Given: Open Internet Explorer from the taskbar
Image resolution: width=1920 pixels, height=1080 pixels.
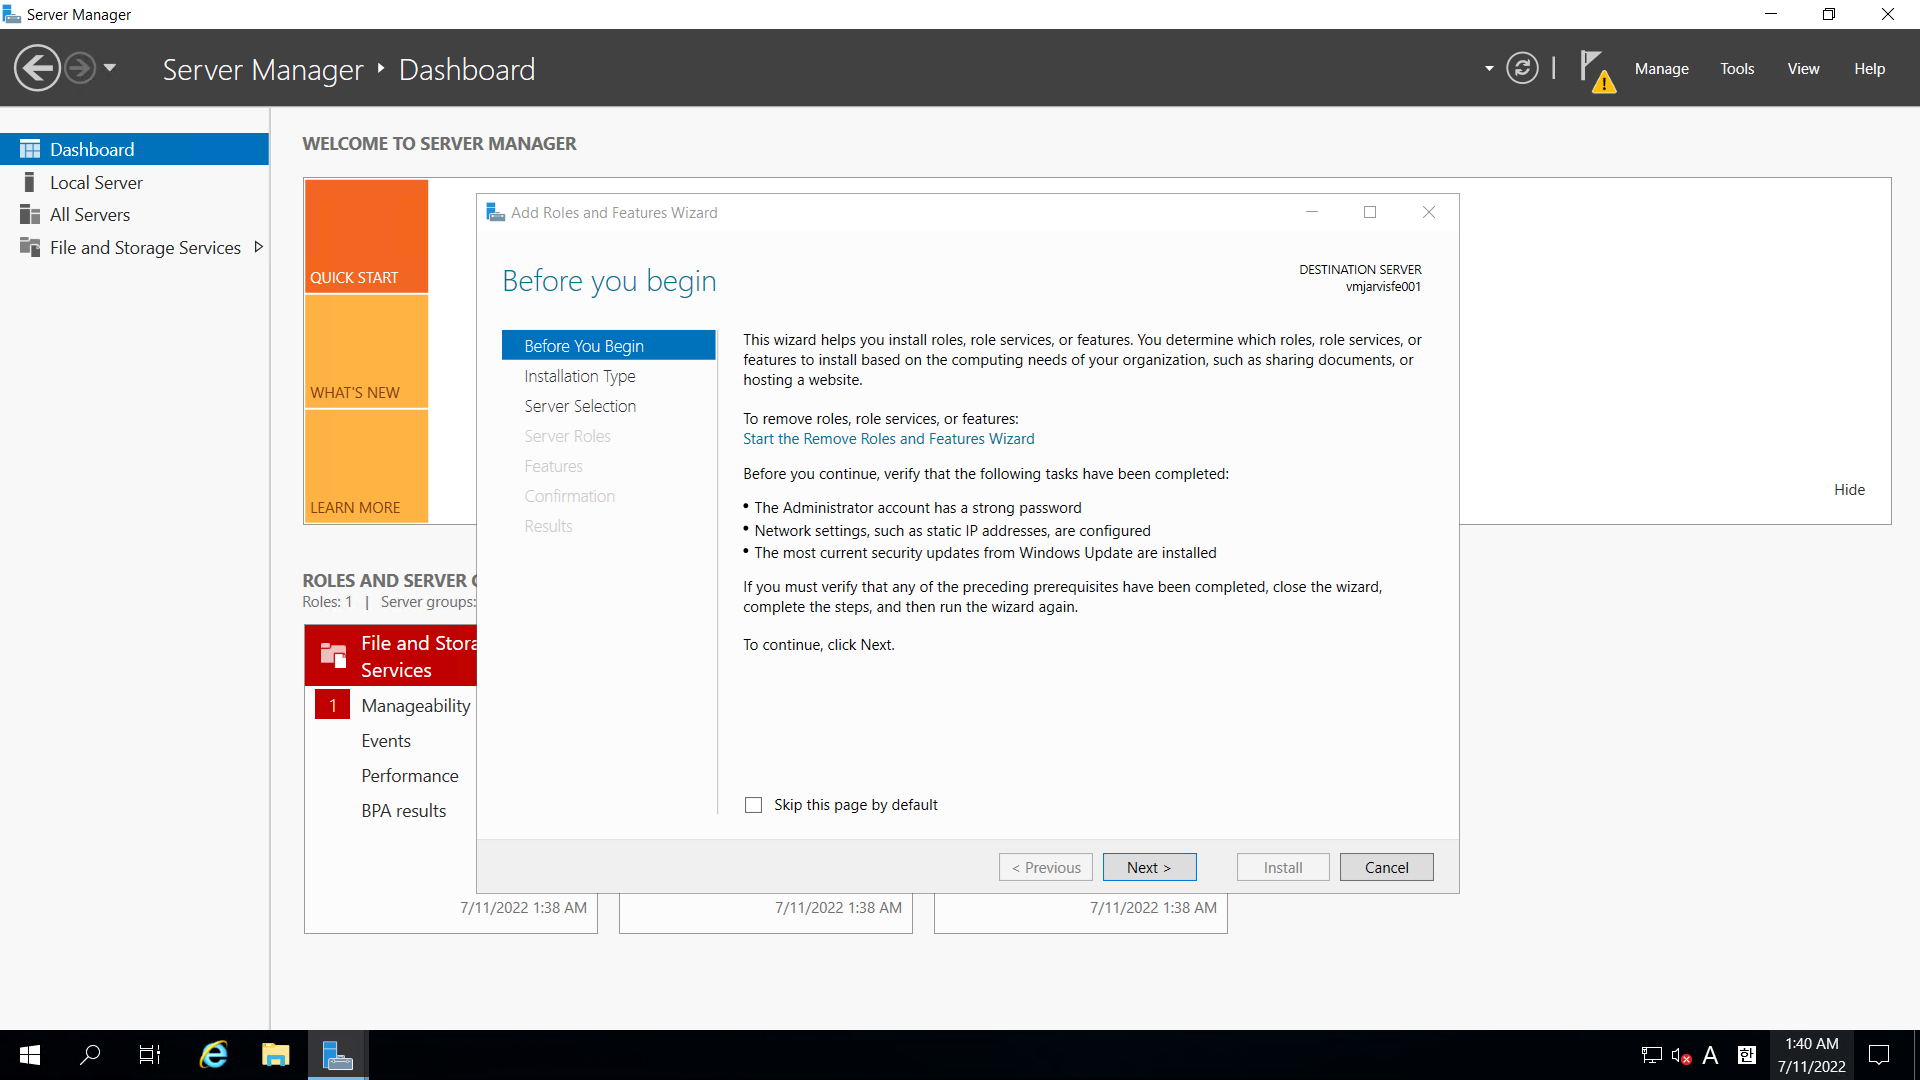Looking at the screenshot, I should (214, 1055).
